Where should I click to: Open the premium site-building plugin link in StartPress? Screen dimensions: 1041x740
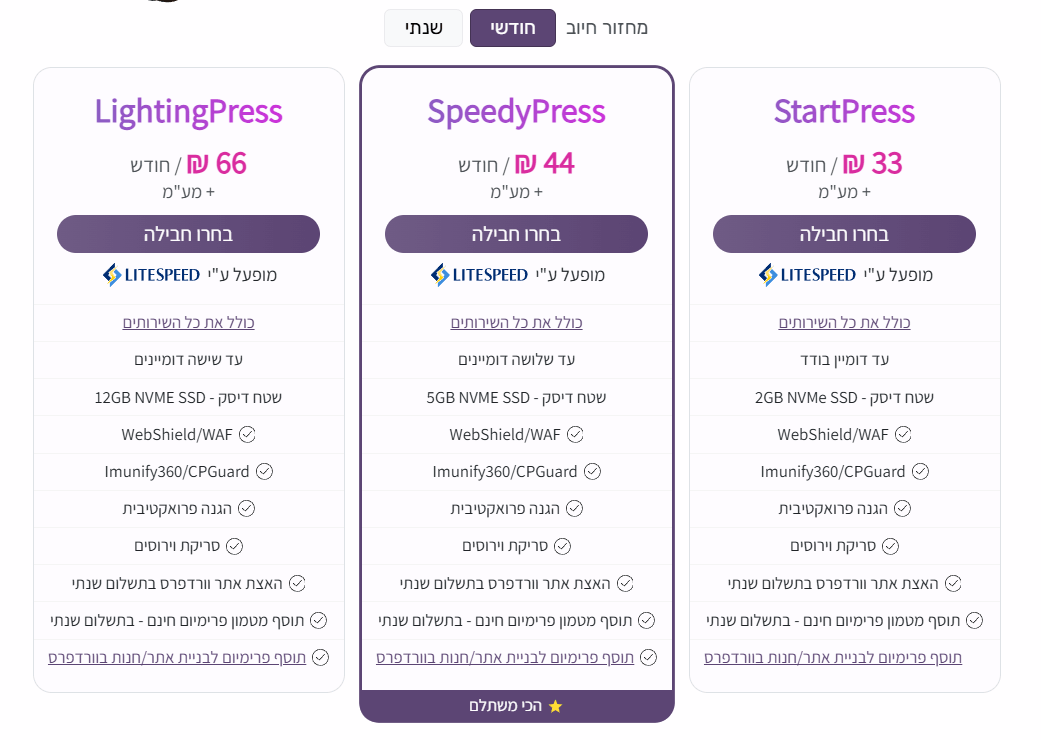(x=833, y=658)
